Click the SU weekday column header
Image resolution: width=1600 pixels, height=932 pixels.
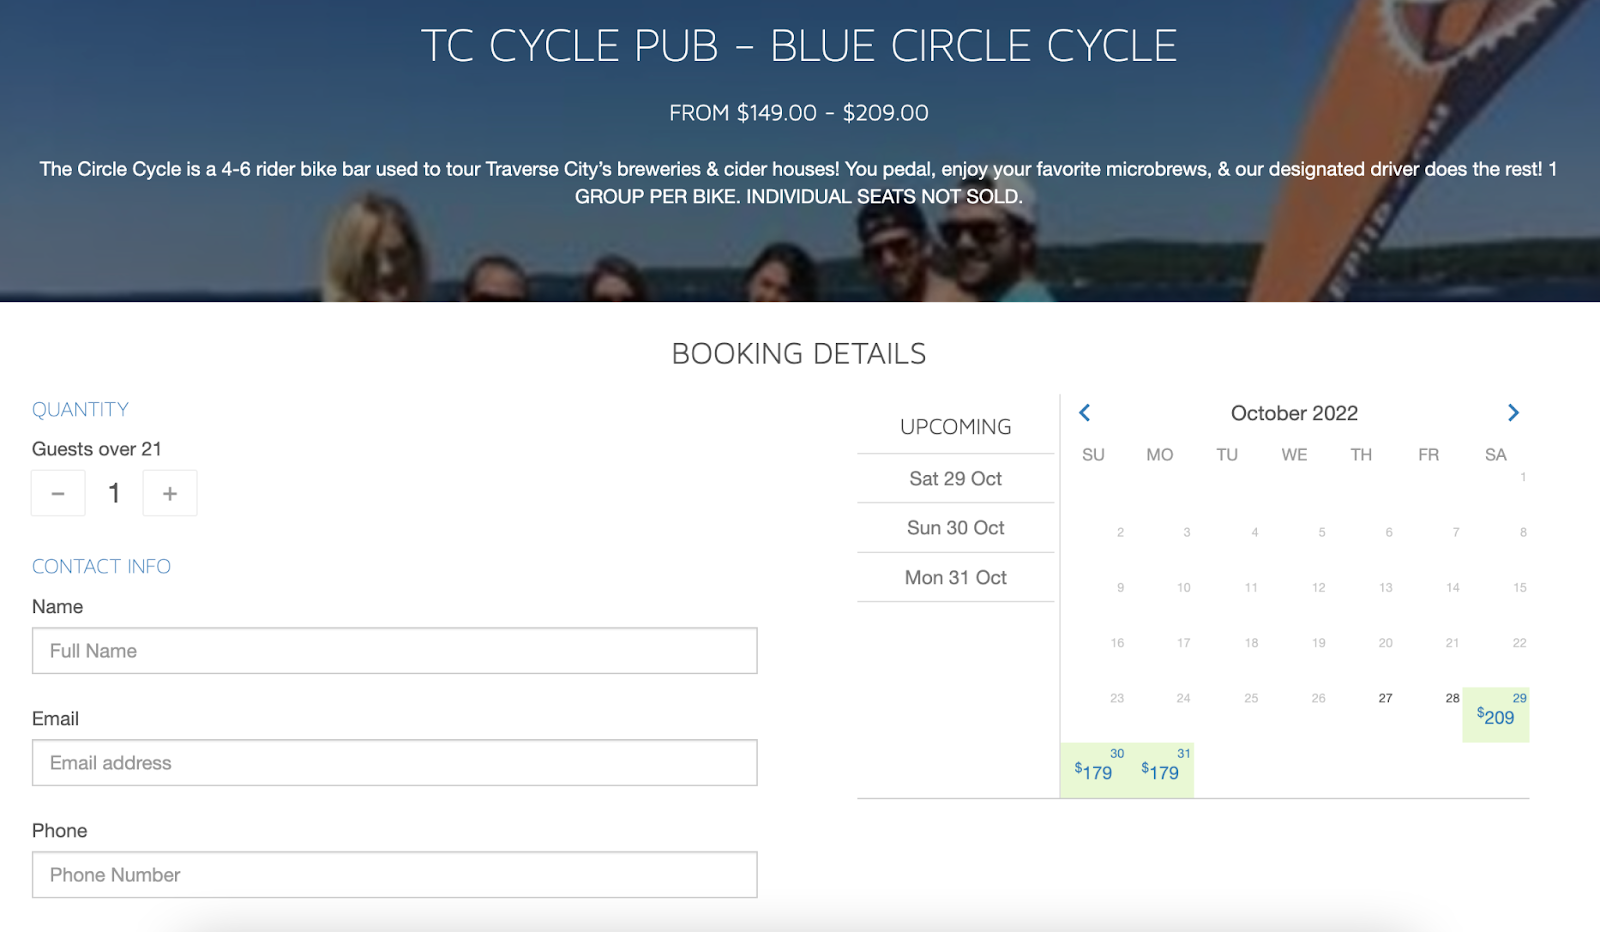1094,455
